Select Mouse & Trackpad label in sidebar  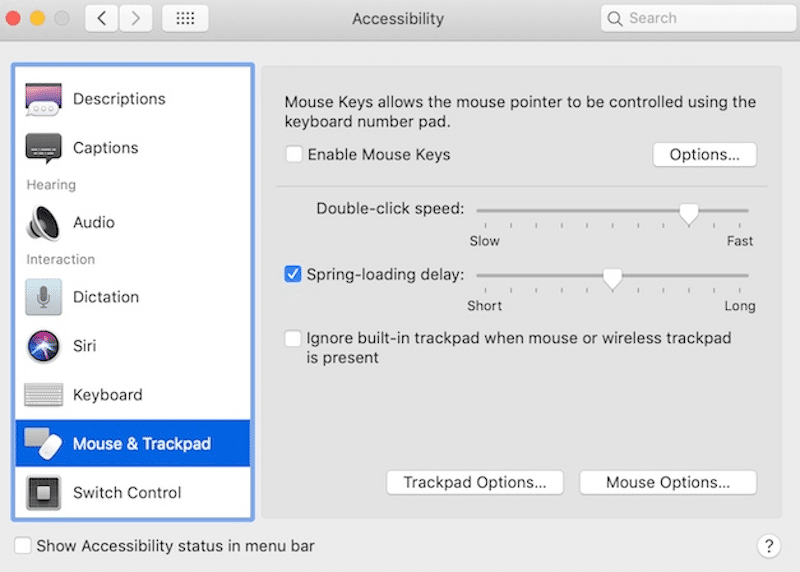(142, 444)
